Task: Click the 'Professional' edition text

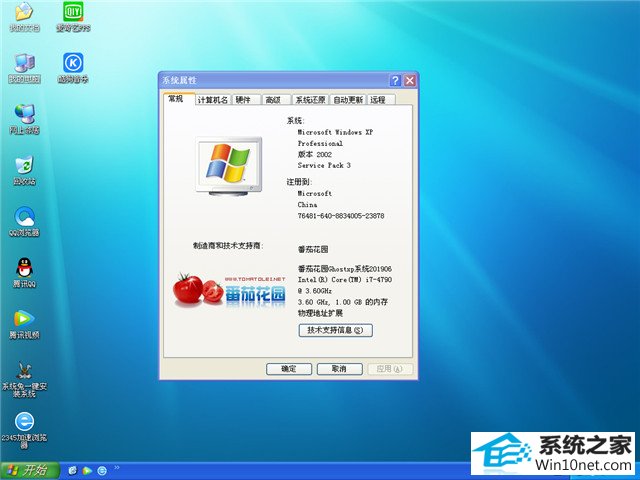Action: (320, 143)
